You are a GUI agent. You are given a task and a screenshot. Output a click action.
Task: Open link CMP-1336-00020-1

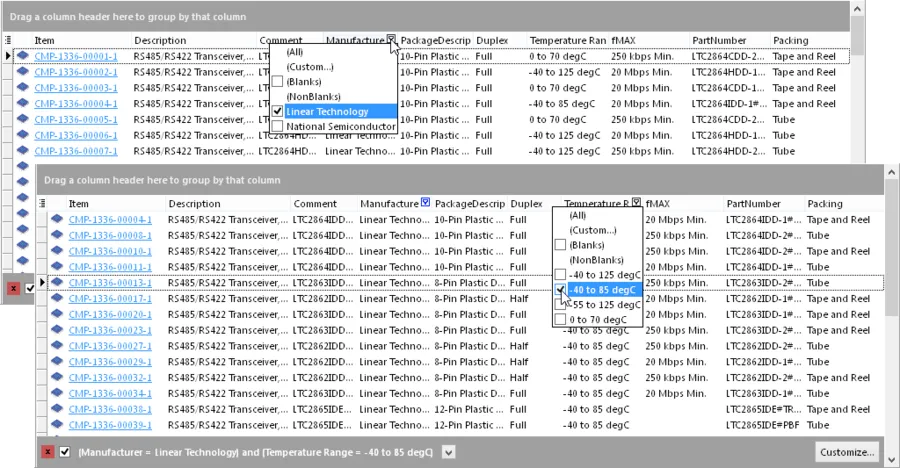[x=110, y=314]
